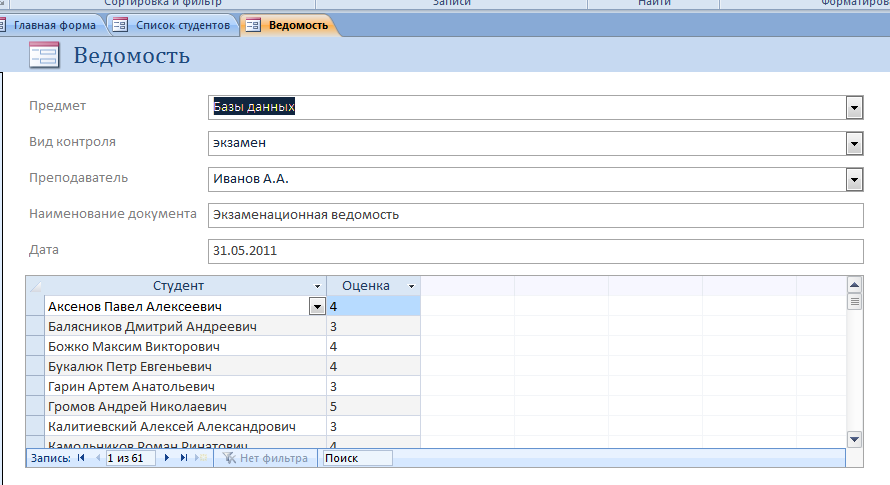Select the row Калитиевский Алексей Александрович
Image resolution: width=890 pixels, height=485 pixels.
[186, 427]
